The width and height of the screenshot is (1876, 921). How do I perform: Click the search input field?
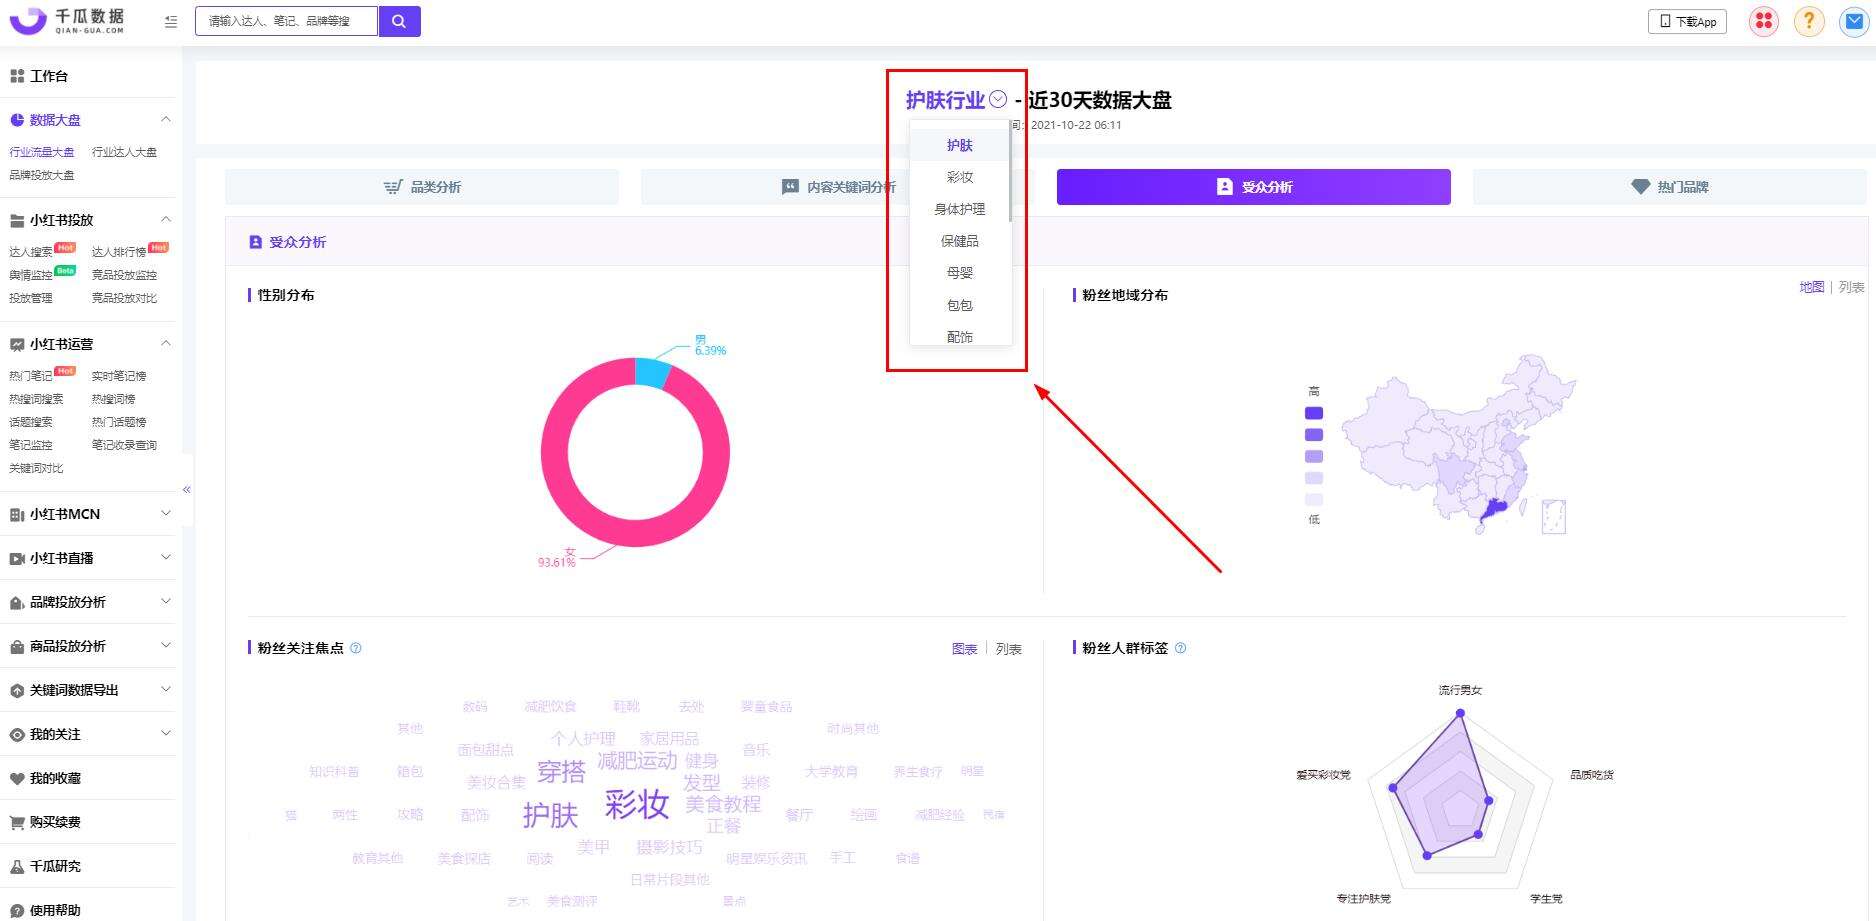pos(286,21)
